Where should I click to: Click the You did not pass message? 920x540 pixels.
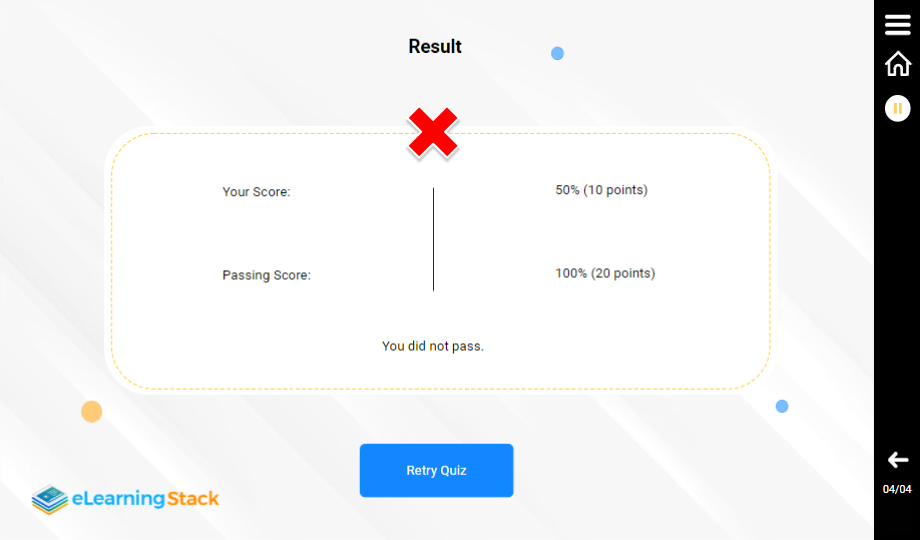[432, 346]
